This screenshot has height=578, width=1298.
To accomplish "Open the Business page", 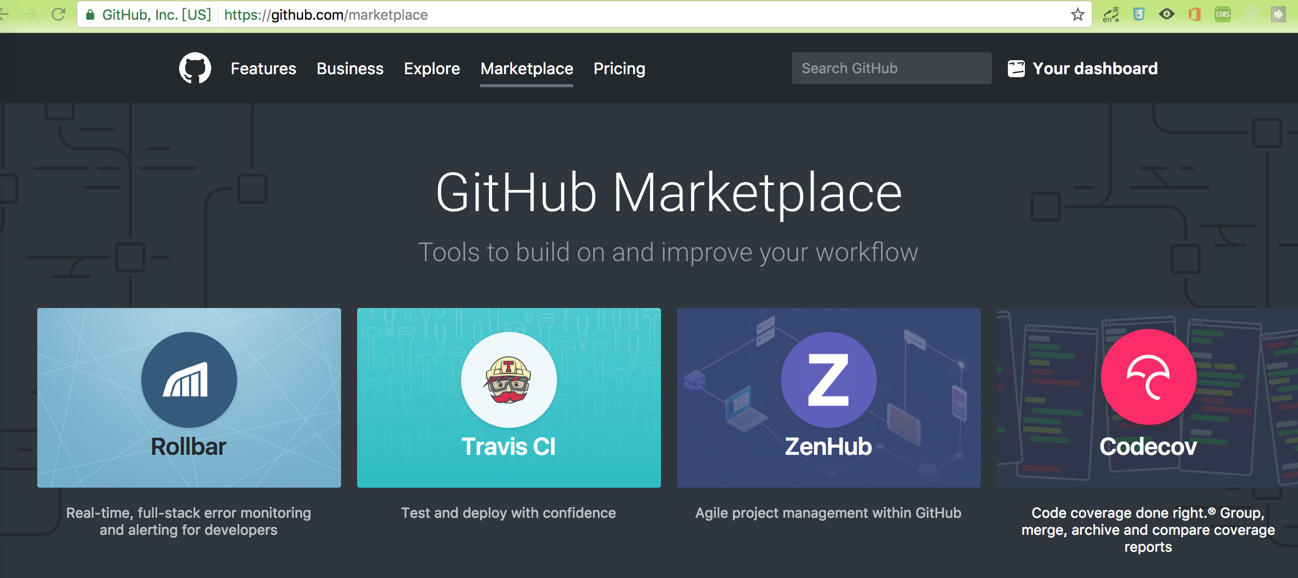I will [x=350, y=69].
